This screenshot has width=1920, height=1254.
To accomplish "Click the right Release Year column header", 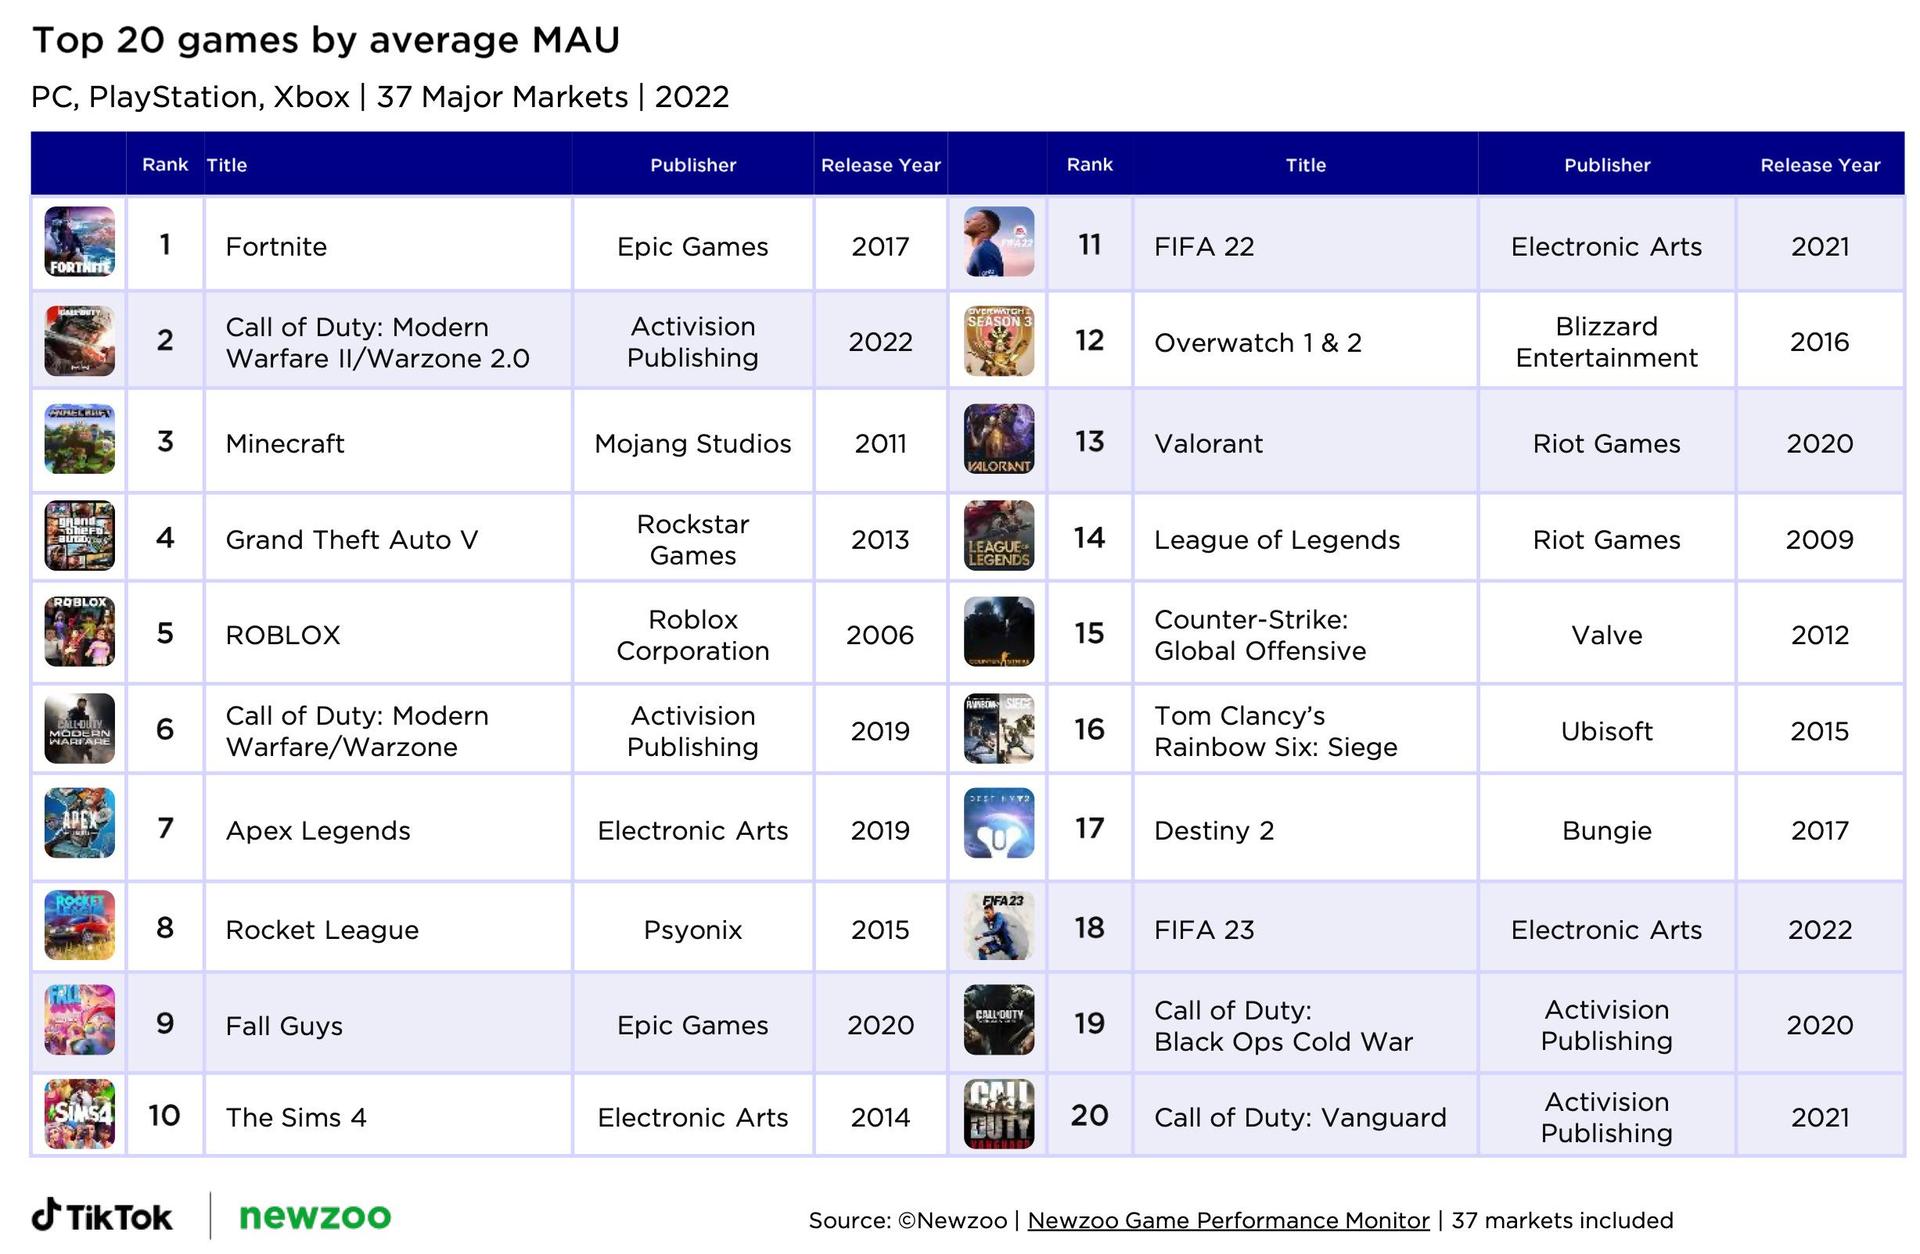I will [x=1819, y=165].
